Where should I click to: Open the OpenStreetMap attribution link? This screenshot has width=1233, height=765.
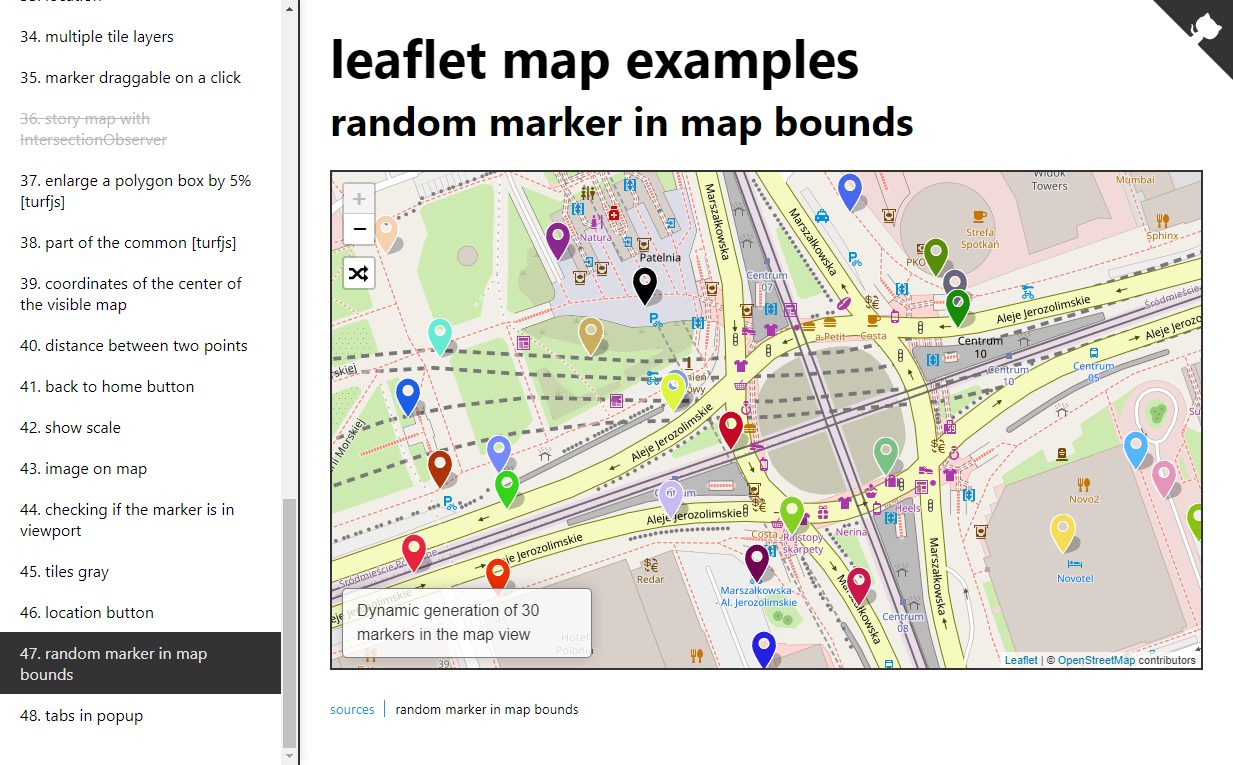click(1096, 660)
